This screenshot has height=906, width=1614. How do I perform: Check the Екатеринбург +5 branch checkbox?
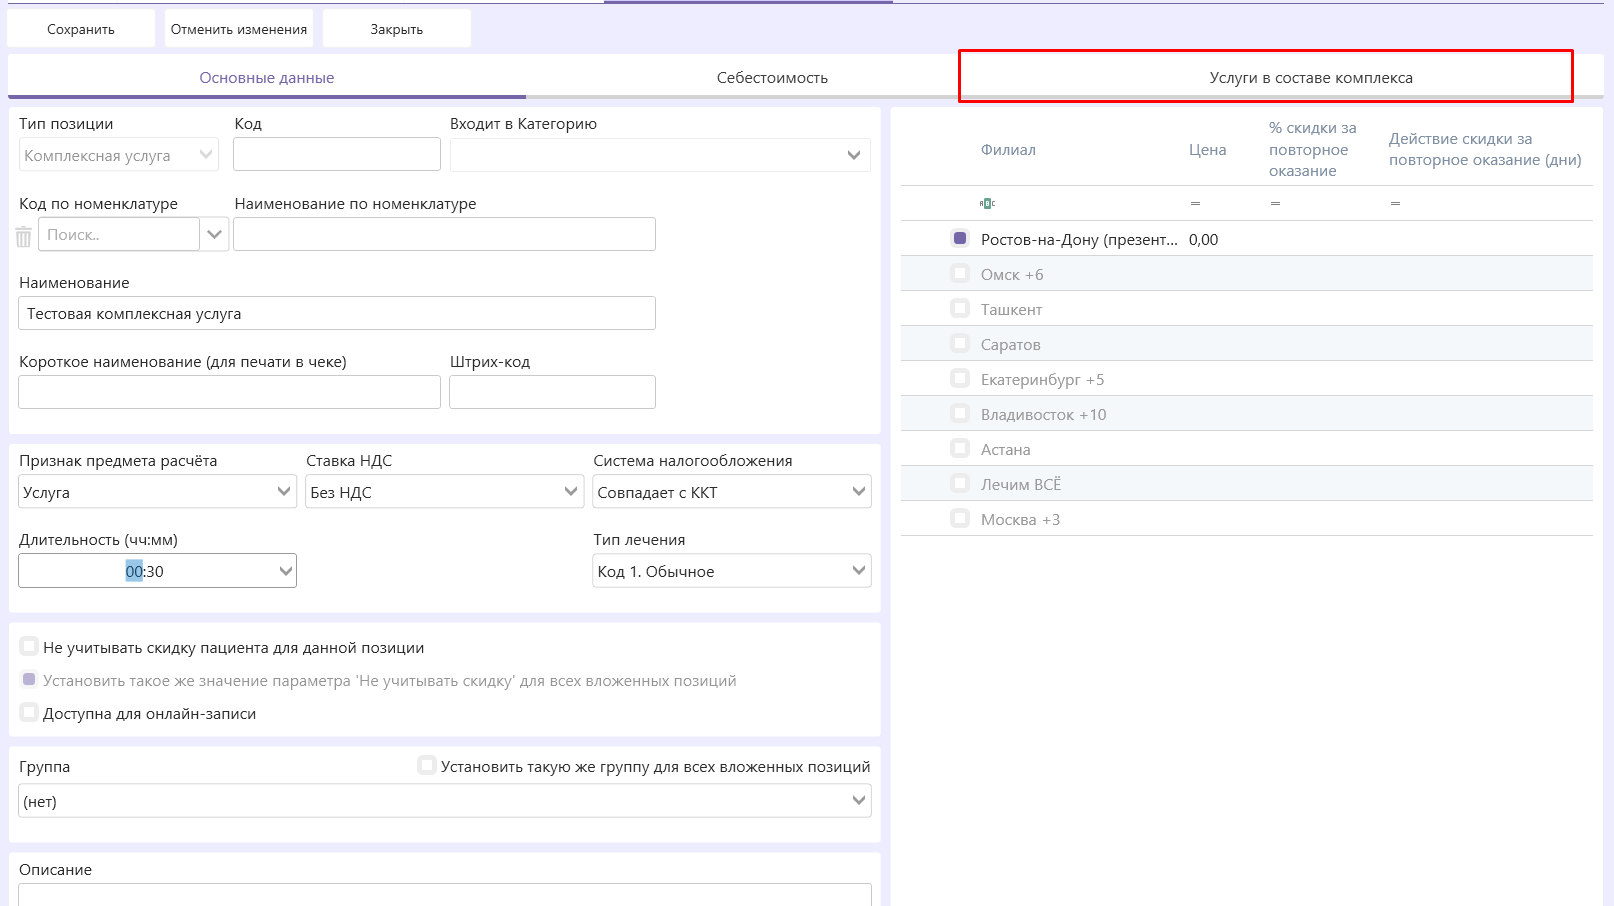(x=960, y=378)
